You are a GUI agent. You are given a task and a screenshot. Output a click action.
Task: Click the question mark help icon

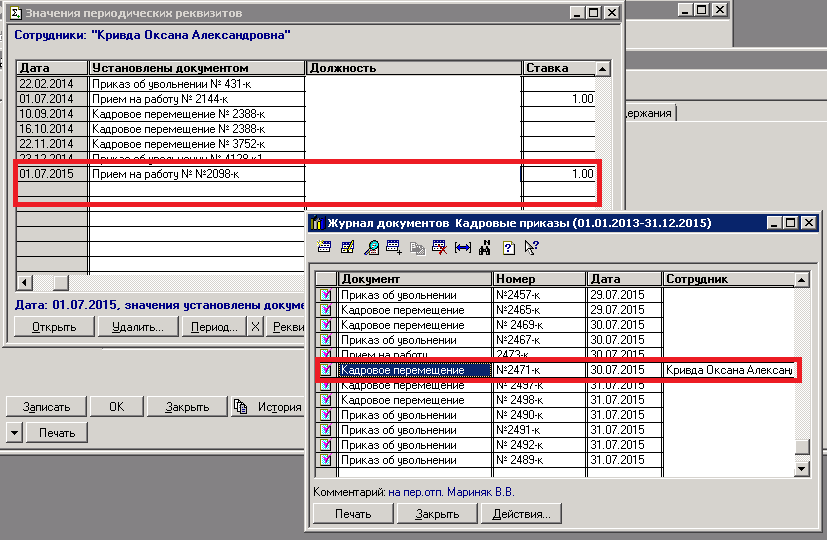click(509, 247)
